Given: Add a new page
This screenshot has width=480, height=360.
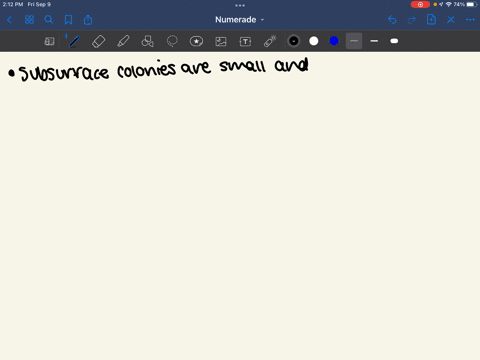Looking at the screenshot, I should click(x=431, y=20).
